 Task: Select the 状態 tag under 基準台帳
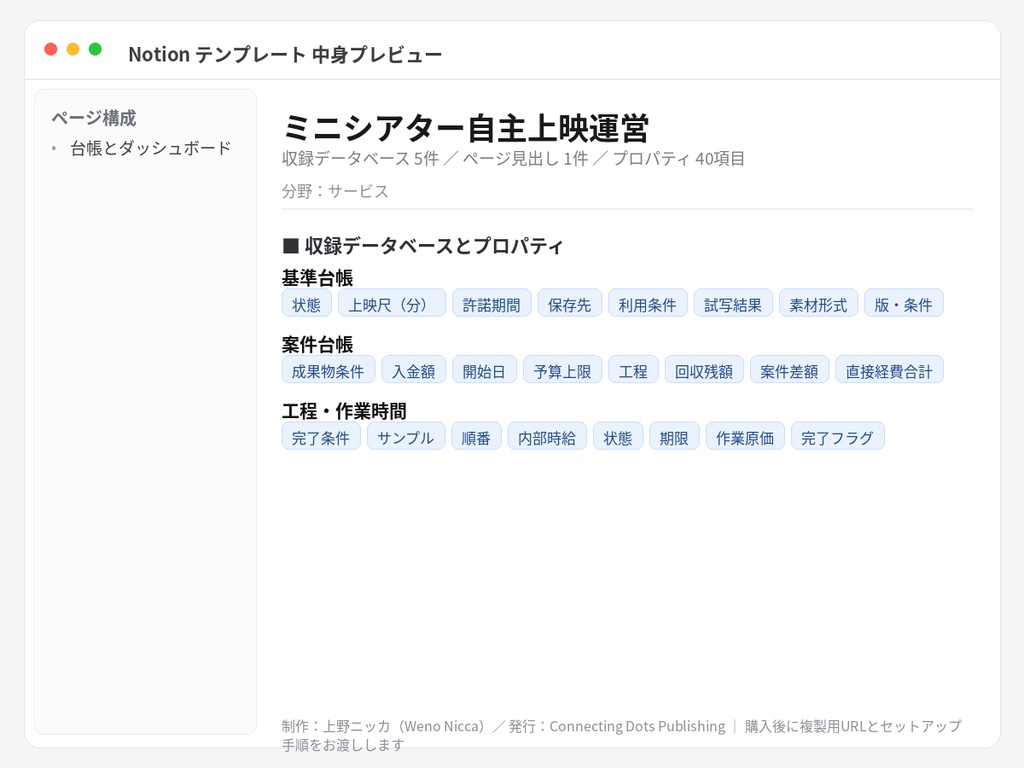(306, 304)
